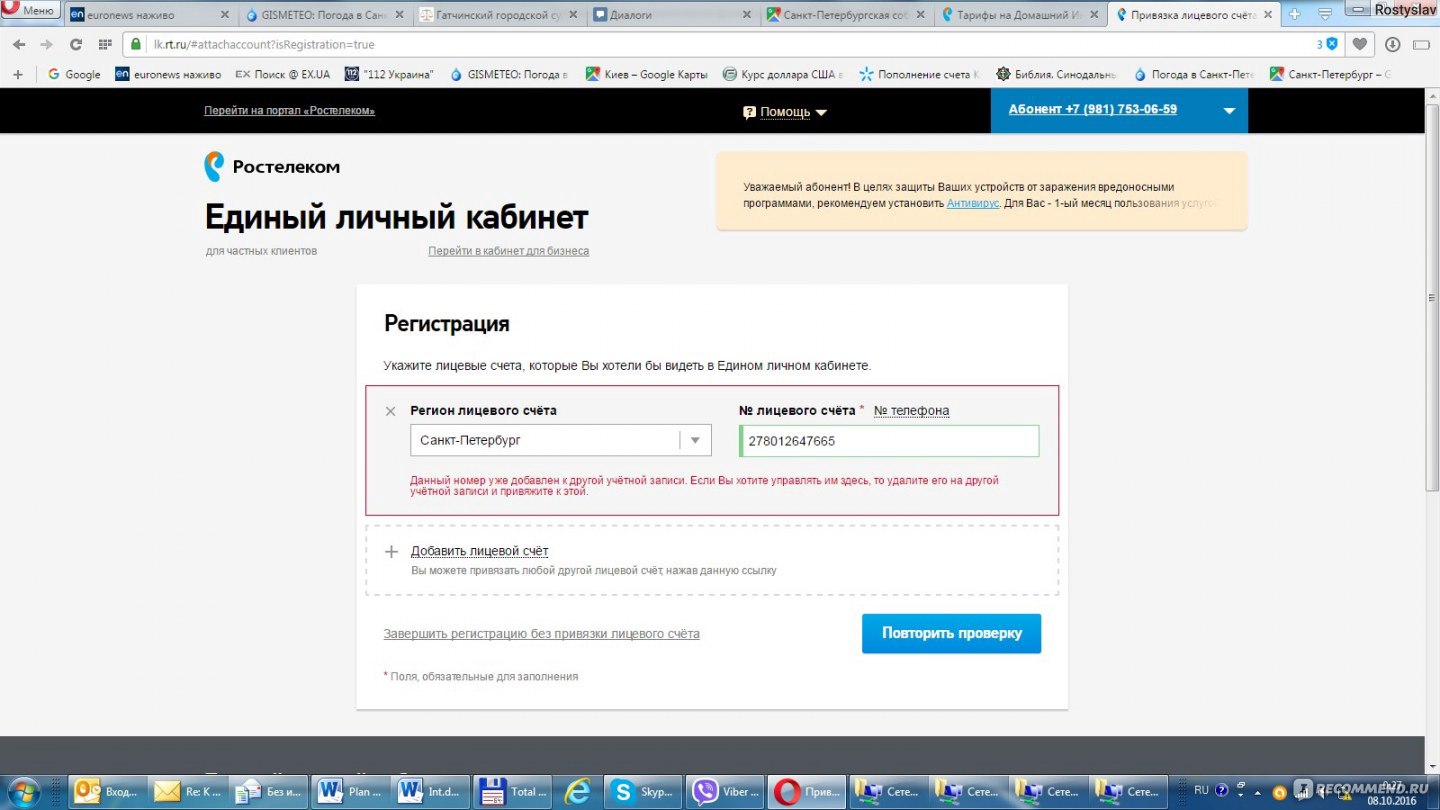
Task: Click the Добавить лицевой счёт link
Action: click(x=479, y=551)
